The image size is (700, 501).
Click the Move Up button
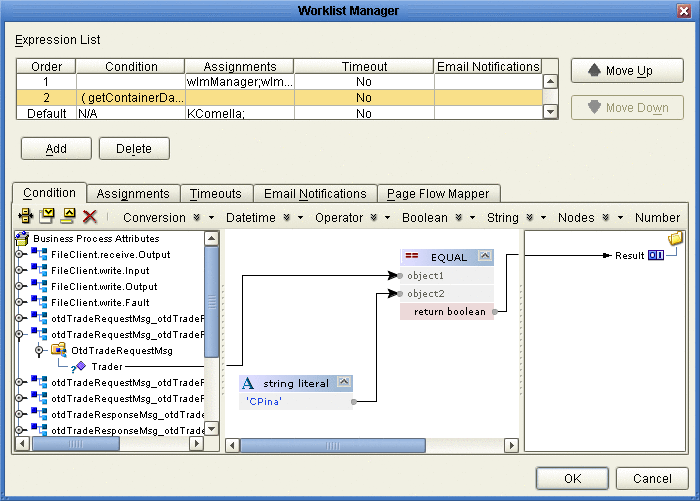point(627,71)
